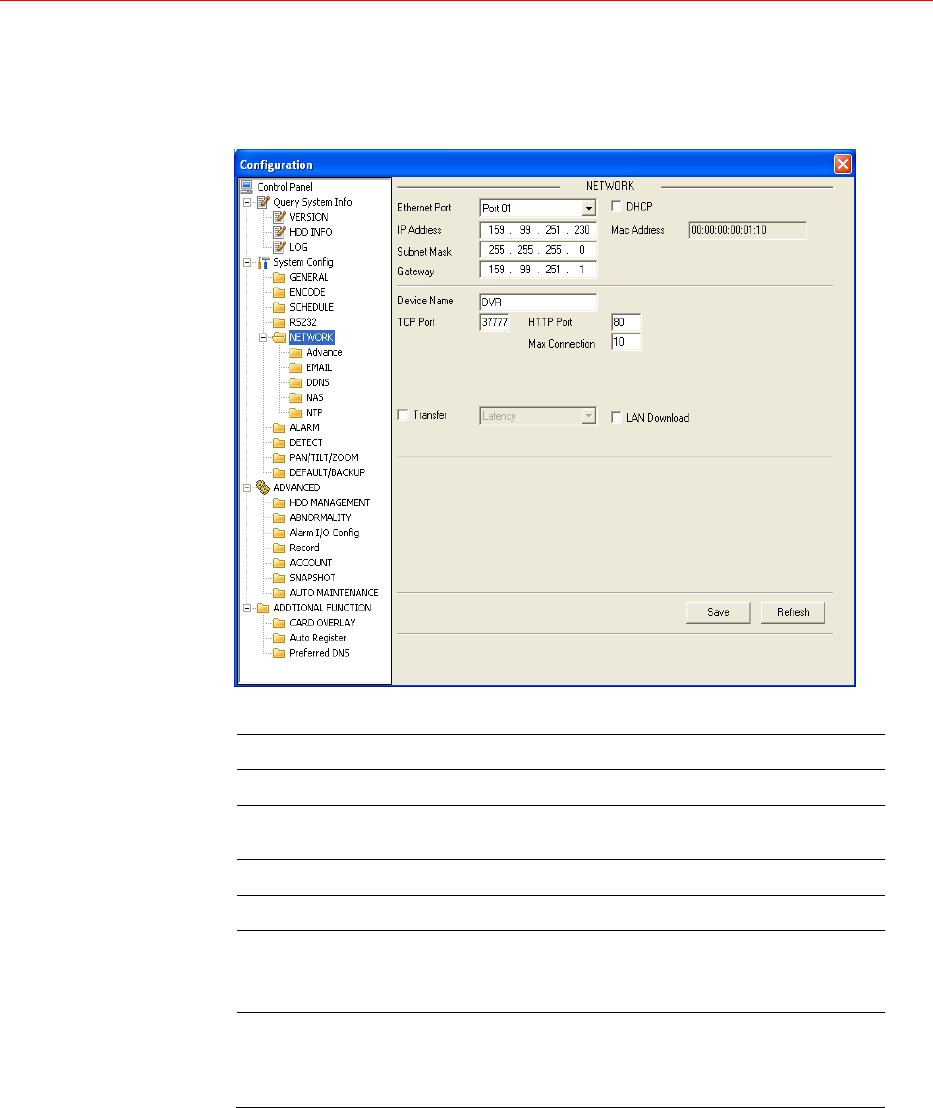
Task: Click the Mac Address field
Action: pyautogui.click(x=748, y=230)
